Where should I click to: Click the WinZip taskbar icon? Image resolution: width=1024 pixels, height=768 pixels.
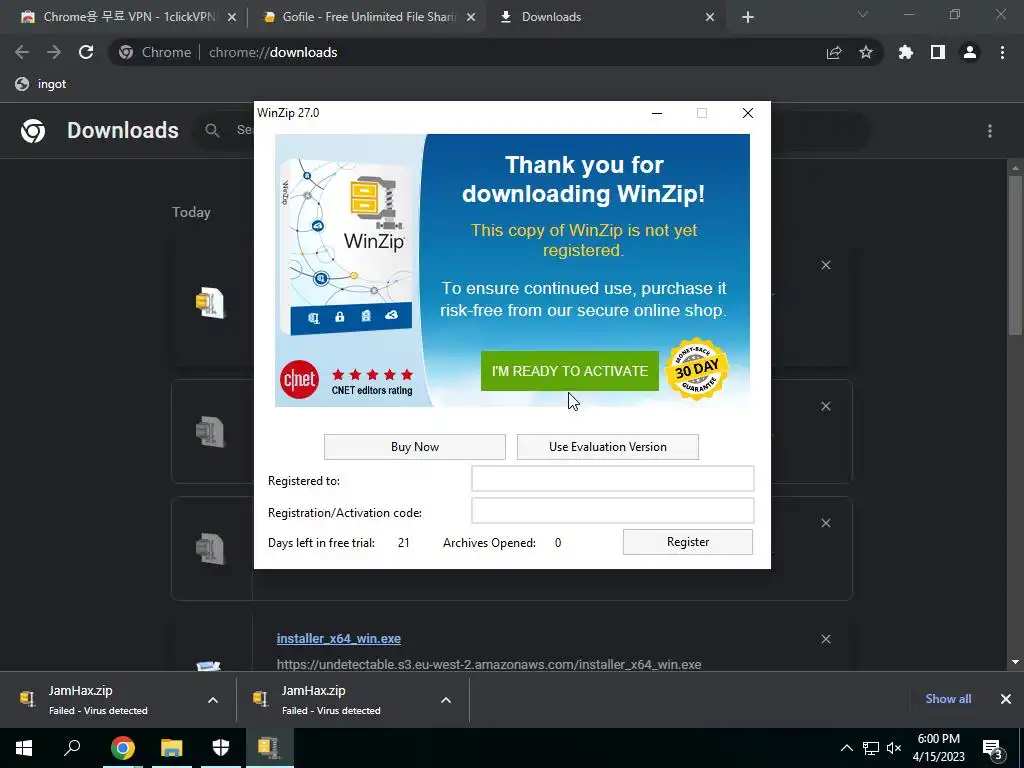(269, 748)
